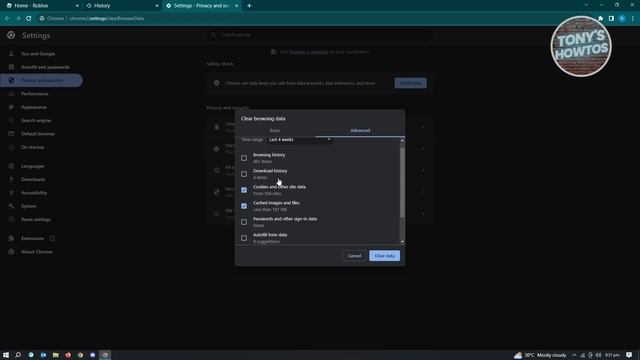Open the Time range dropdown
640x360 pixels.
[300, 140]
